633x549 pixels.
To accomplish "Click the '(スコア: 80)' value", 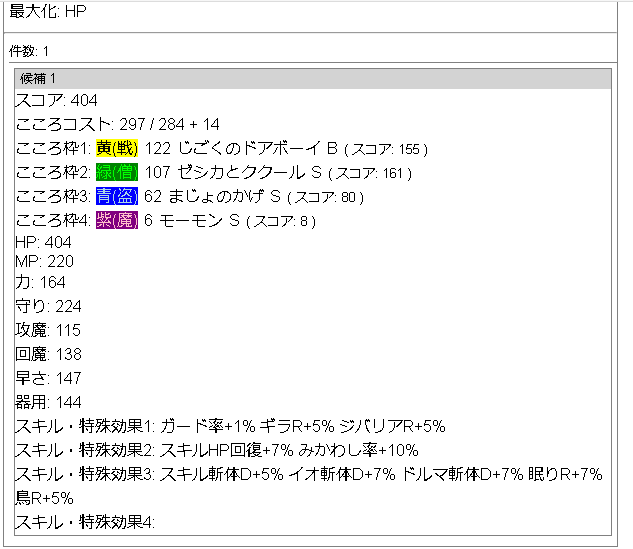I will click(325, 197).
